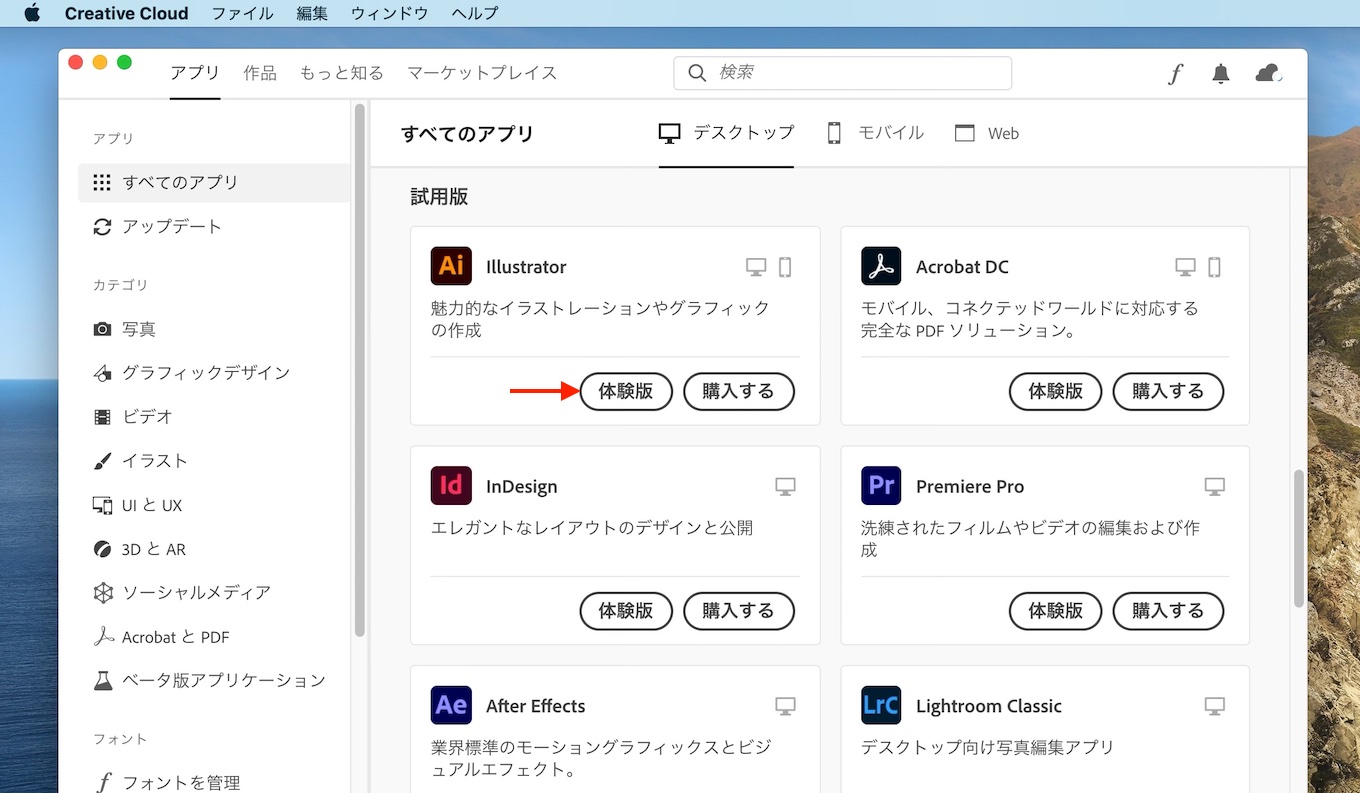Start Premiere Pro 体験版 trial

(1056, 611)
